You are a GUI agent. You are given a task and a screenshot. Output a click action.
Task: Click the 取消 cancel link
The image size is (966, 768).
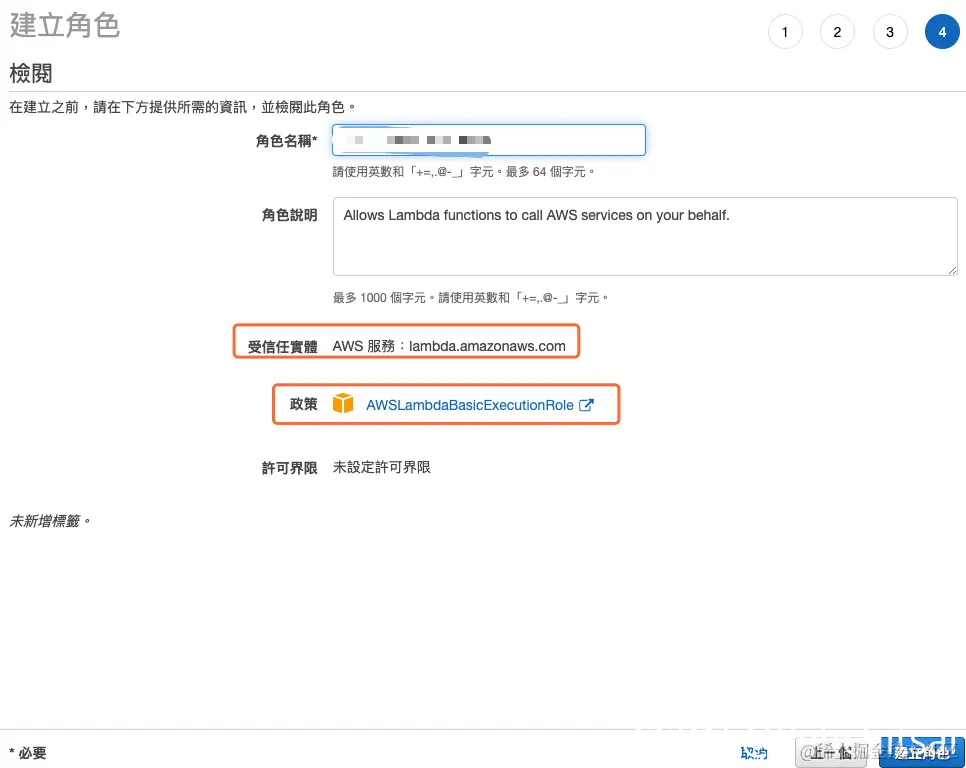click(754, 753)
